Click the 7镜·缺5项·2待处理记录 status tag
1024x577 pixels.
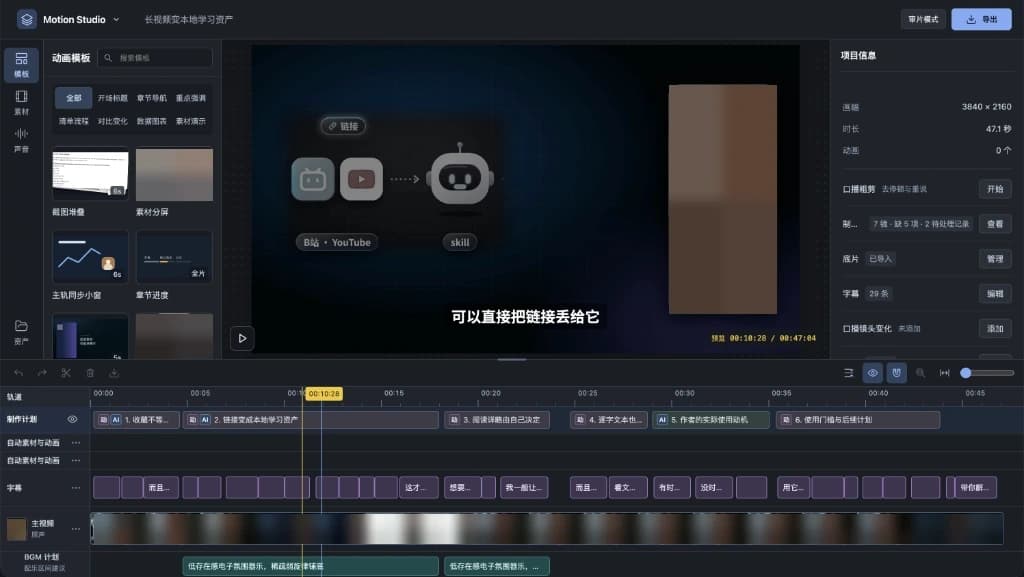[921, 224]
